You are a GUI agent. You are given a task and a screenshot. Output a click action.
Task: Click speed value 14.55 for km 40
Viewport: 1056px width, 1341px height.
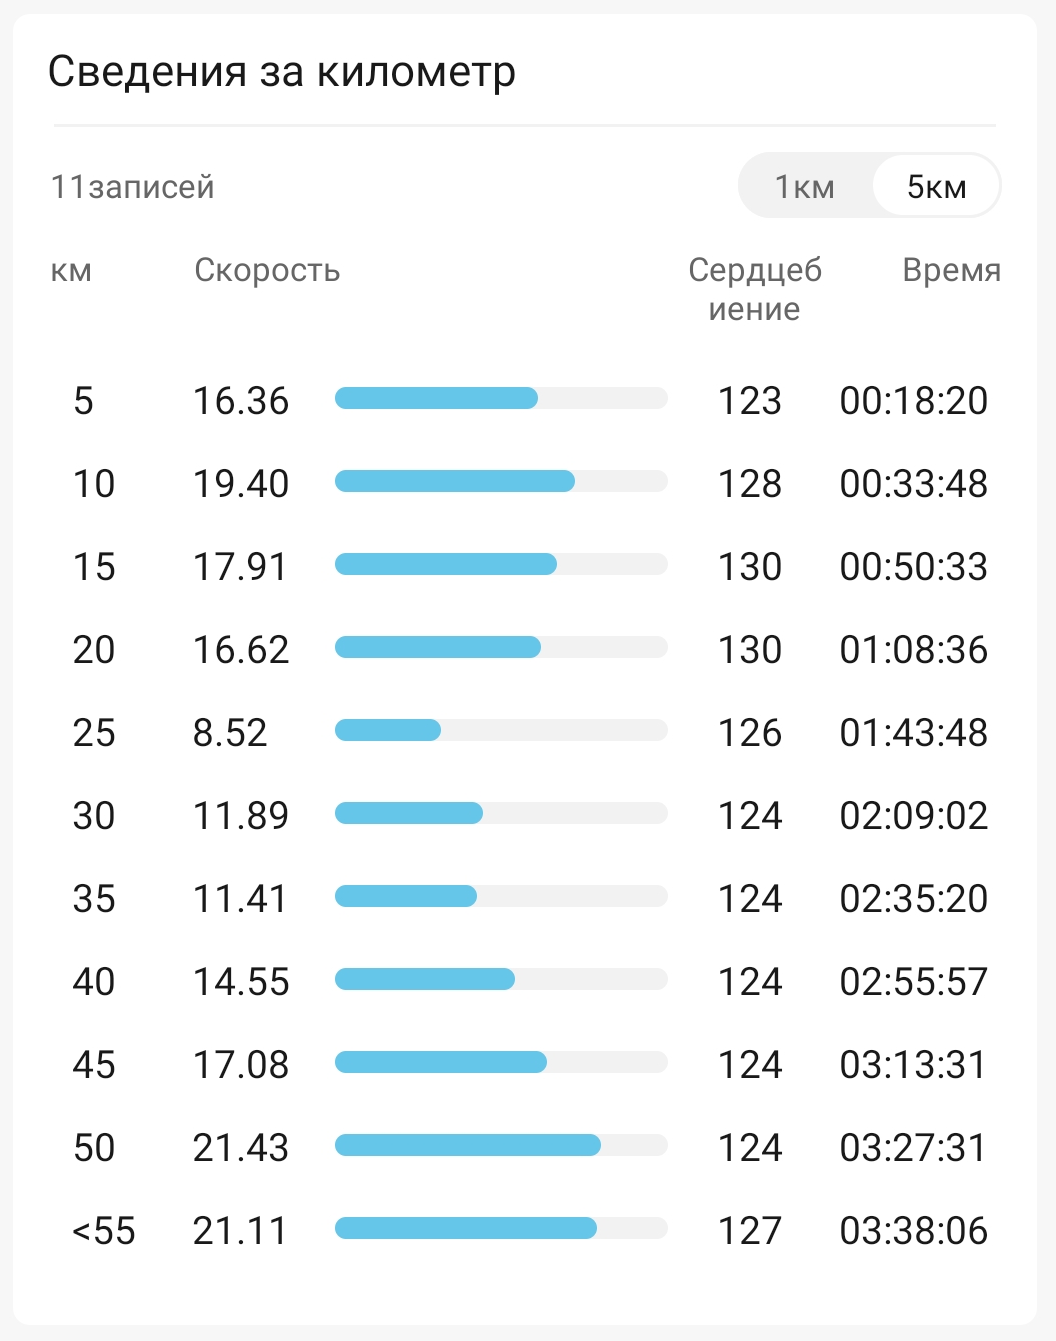[241, 982]
